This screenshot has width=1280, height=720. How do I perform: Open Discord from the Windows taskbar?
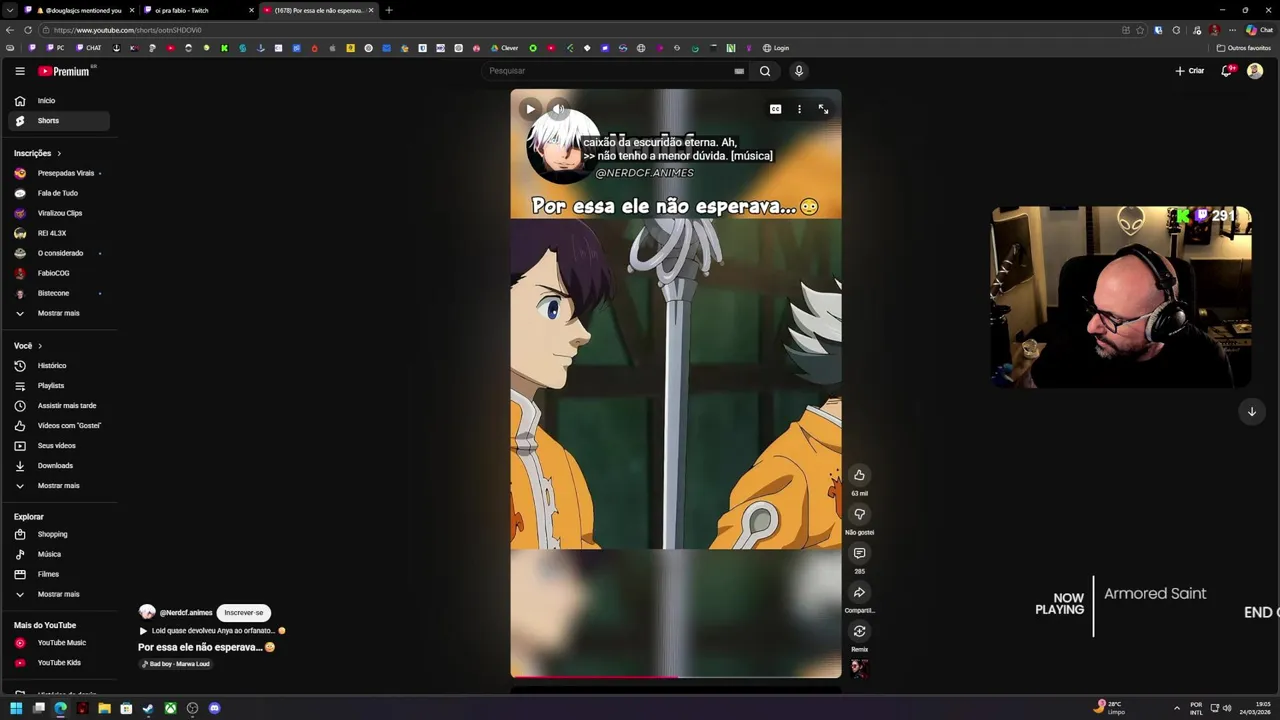click(214, 708)
